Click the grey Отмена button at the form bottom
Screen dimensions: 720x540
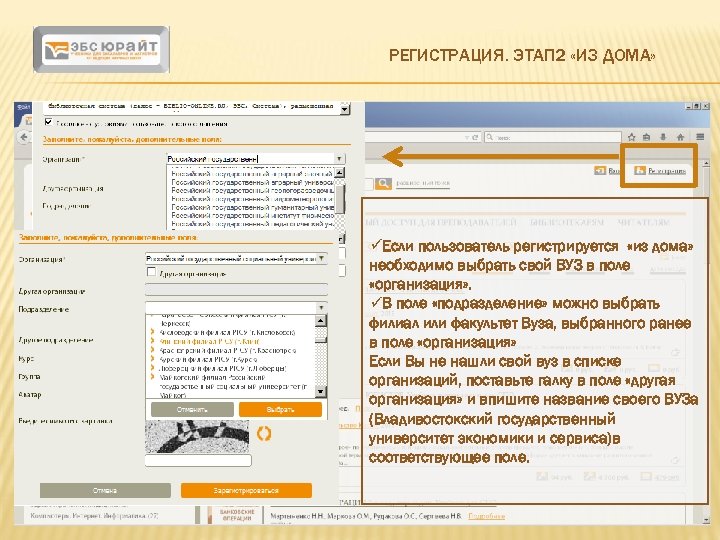click(x=105, y=490)
